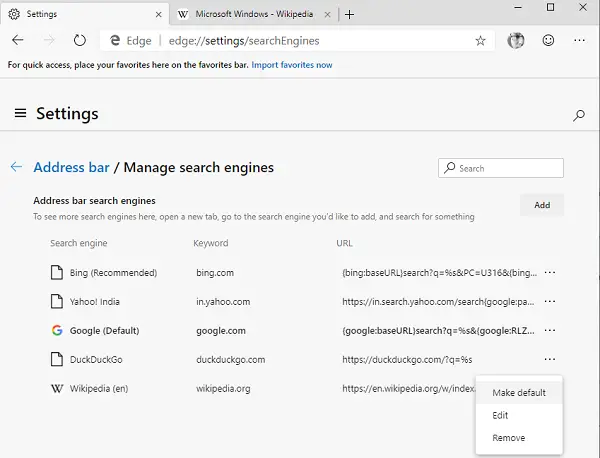Click the en.wikipedia.org URL
The width and height of the screenshot is (600, 458).
tap(409, 389)
